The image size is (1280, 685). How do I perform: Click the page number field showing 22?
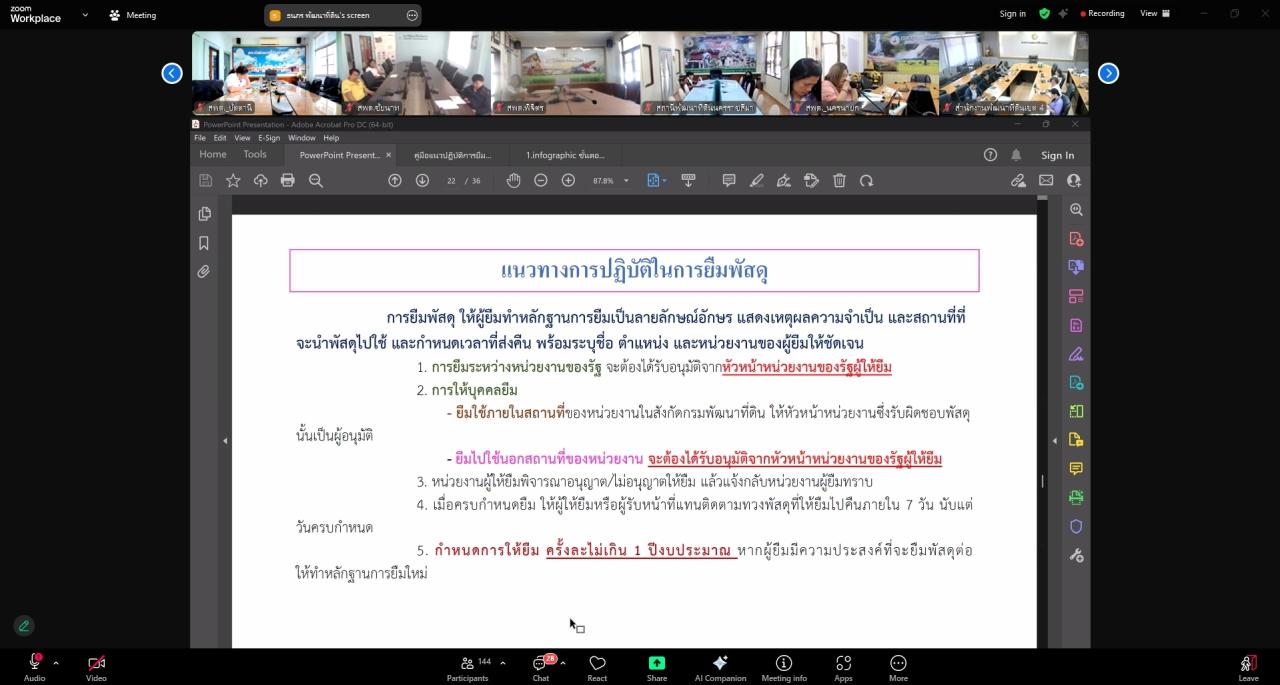tap(453, 180)
